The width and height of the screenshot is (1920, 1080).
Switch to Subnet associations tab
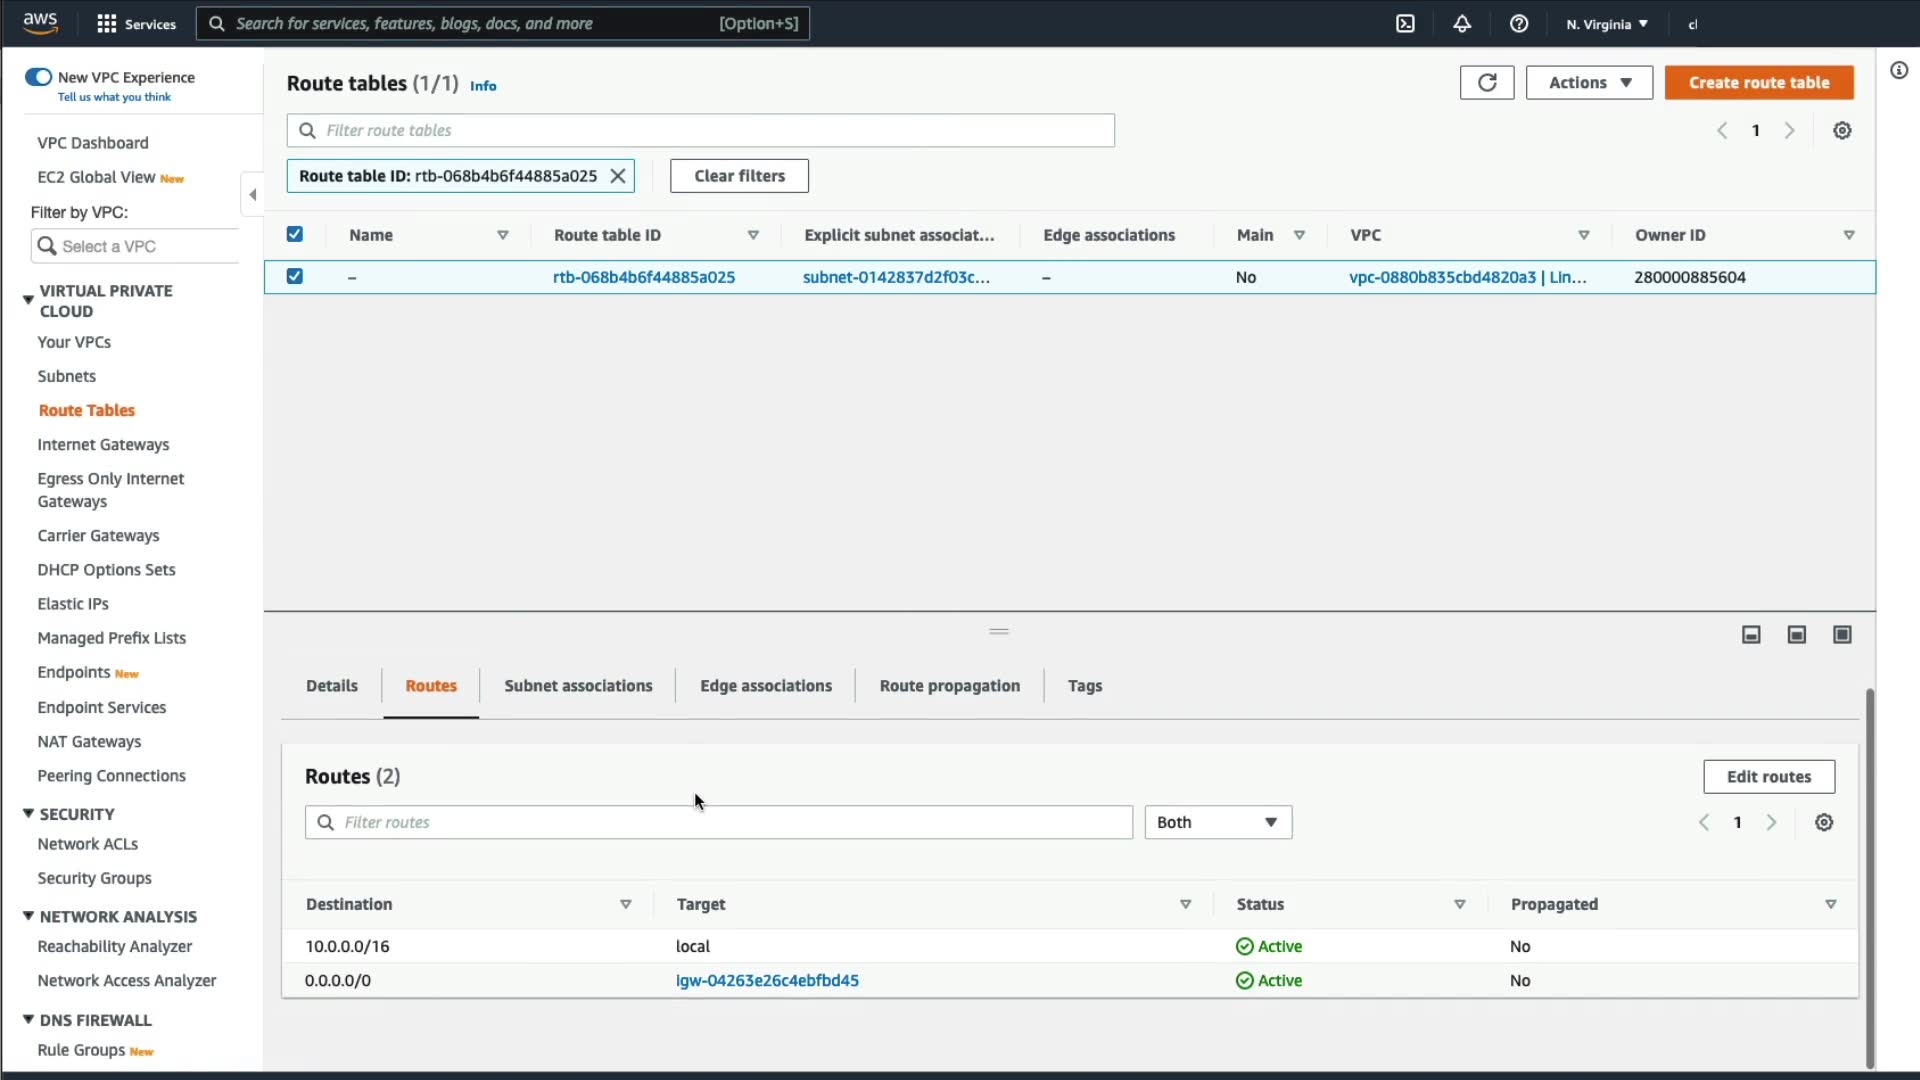(x=578, y=686)
